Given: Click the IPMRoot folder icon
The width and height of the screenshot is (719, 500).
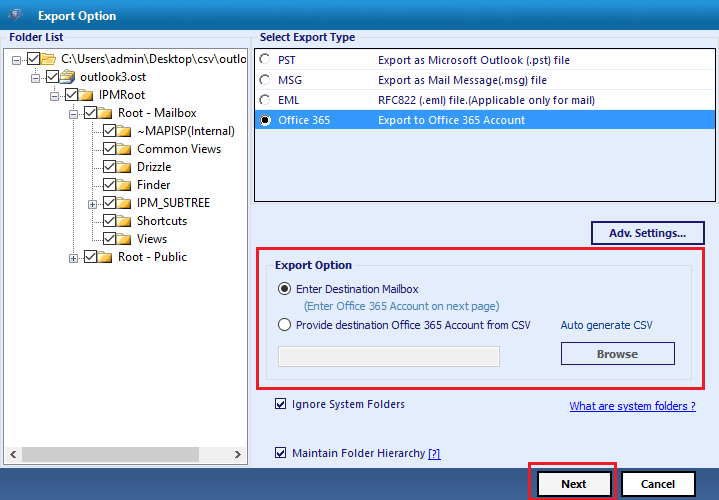Looking at the screenshot, I should tap(86, 95).
